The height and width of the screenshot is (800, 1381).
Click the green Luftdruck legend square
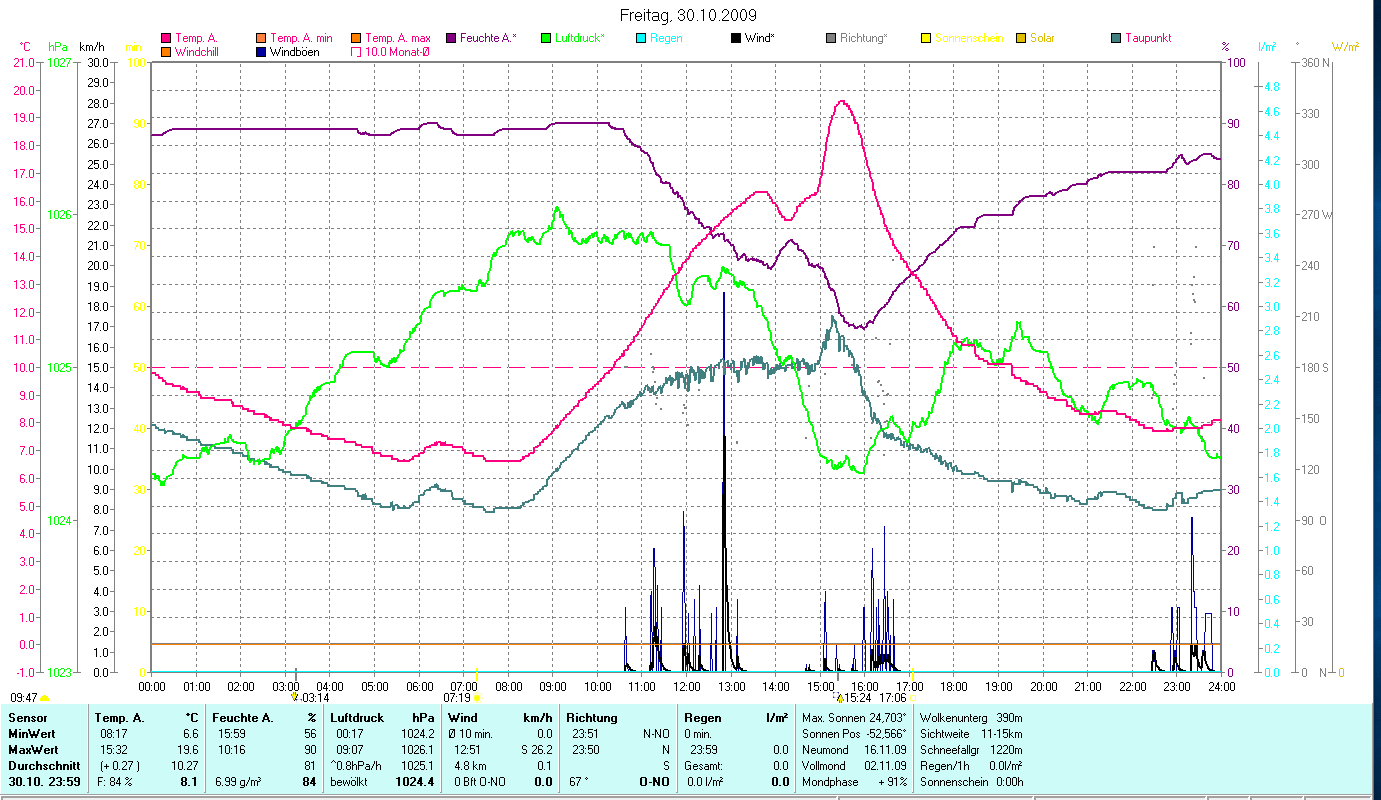click(x=546, y=38)
